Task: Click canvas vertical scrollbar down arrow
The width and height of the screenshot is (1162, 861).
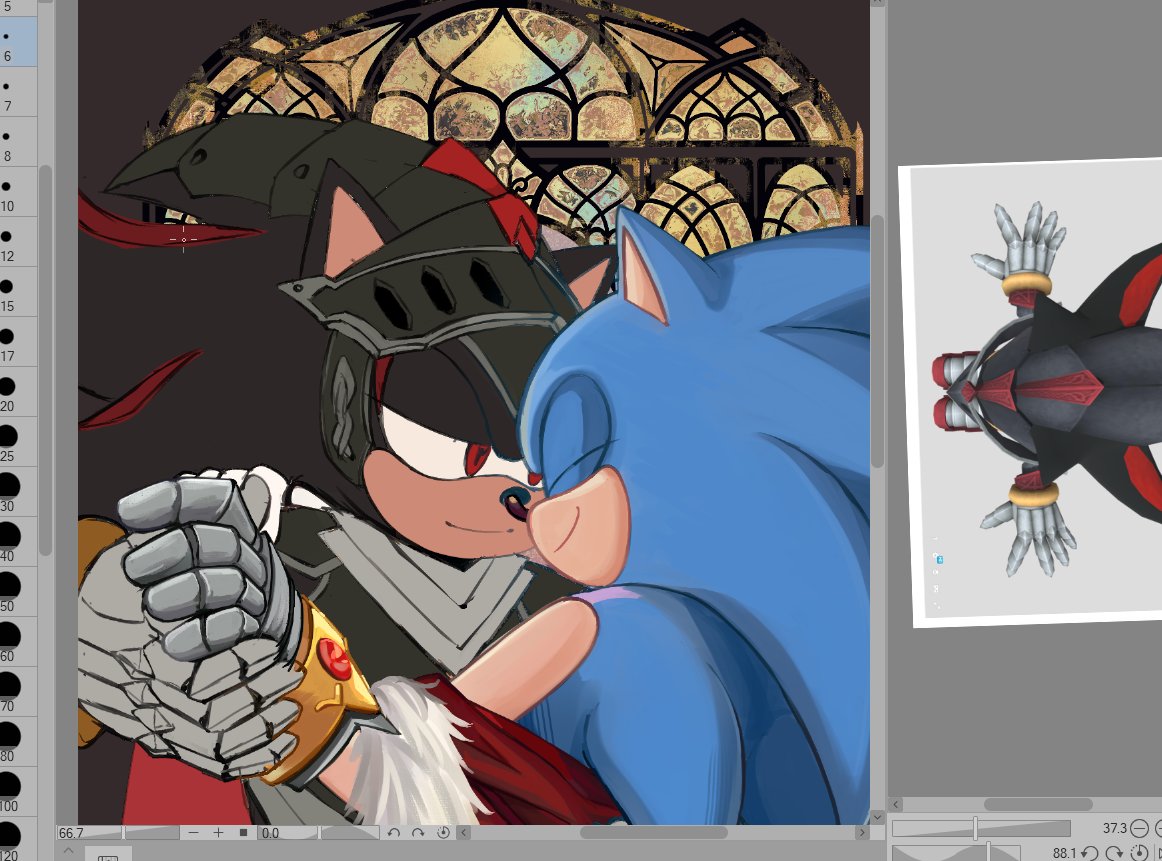Action: click(877, 817)
